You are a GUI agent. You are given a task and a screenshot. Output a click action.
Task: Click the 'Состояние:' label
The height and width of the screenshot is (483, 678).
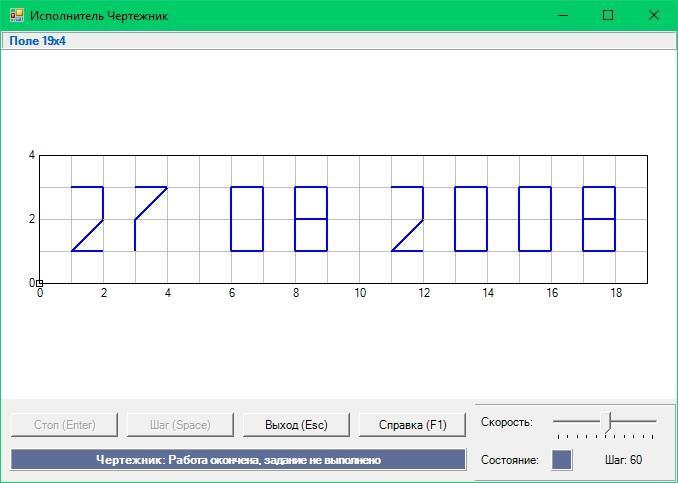[x=510, y=460]
